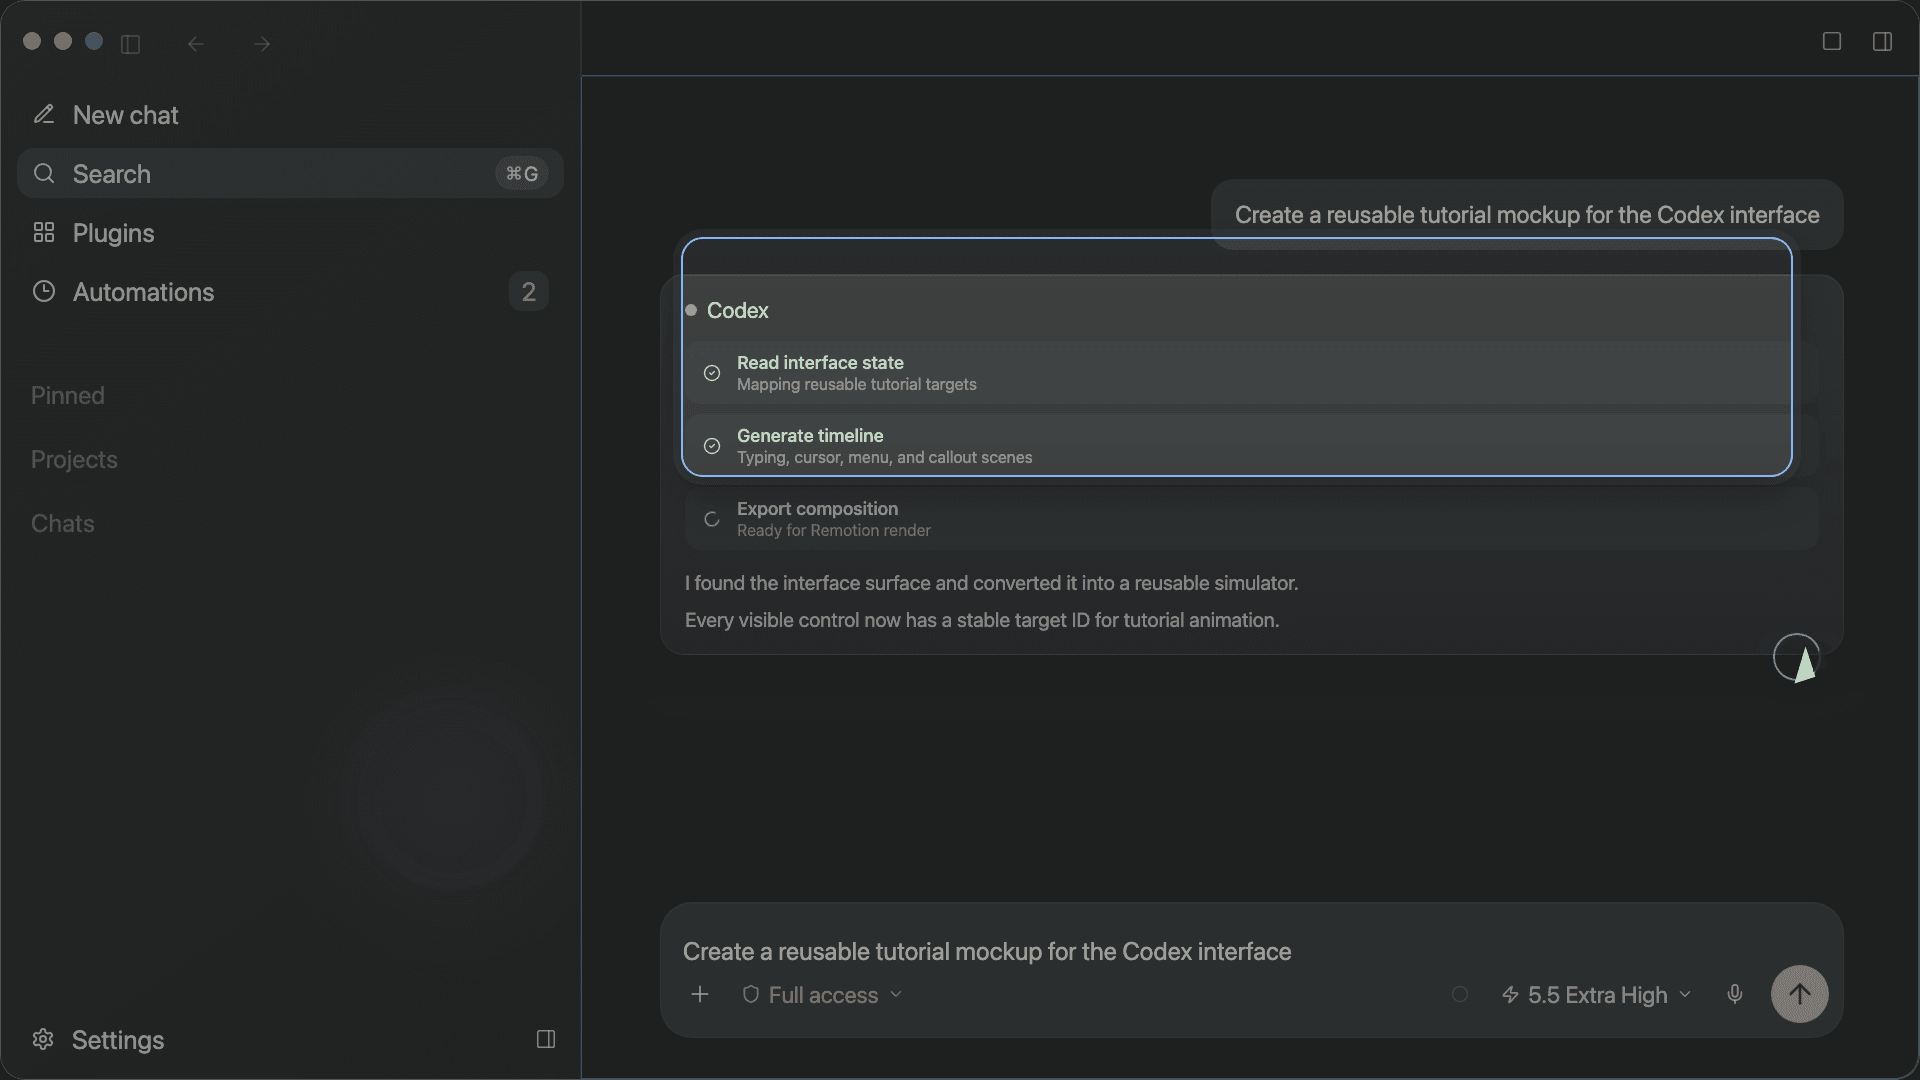
Task: Click the status dot beside Codex
Action: pyautogui.click(x=691, y=310)
